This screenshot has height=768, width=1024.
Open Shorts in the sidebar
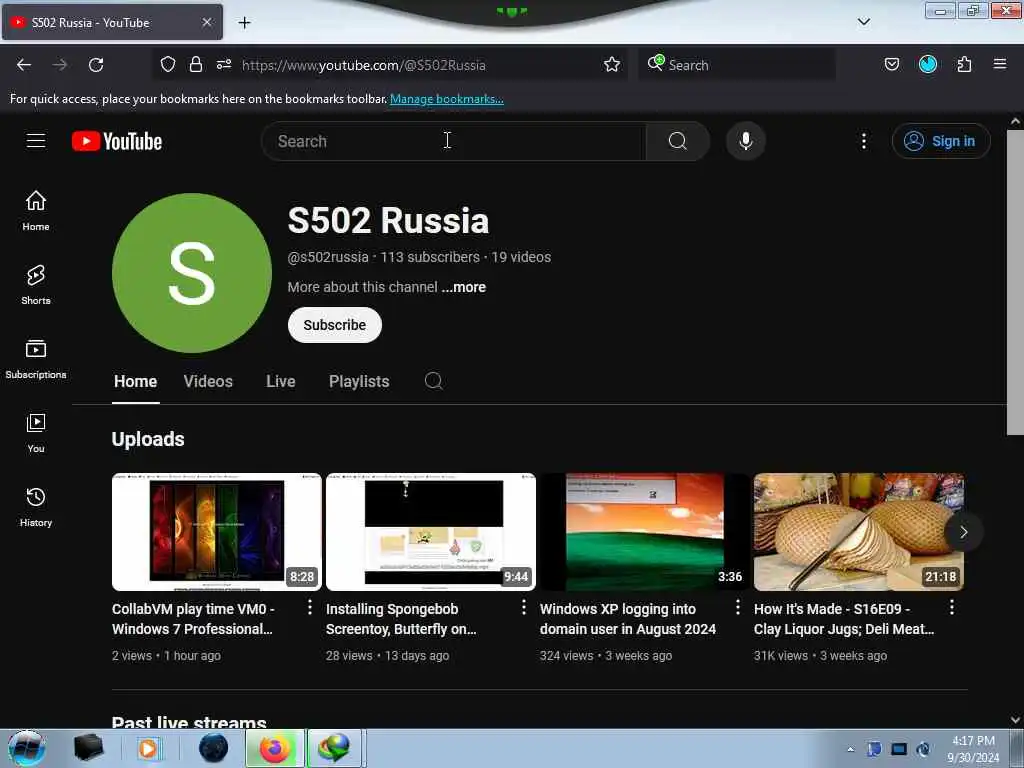[x=36, y=285]
